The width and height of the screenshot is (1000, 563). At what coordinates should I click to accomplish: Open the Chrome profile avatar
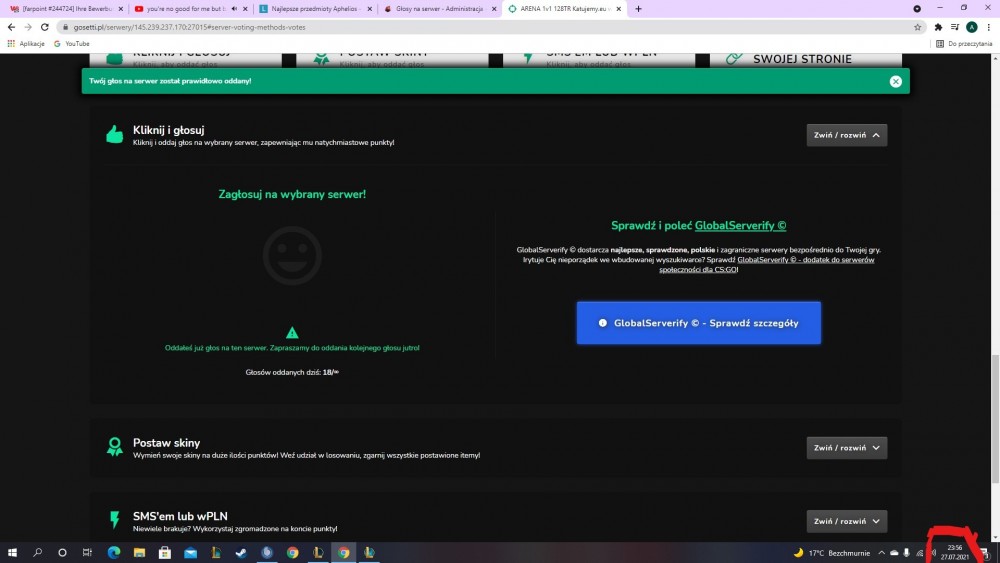(971, 27)
